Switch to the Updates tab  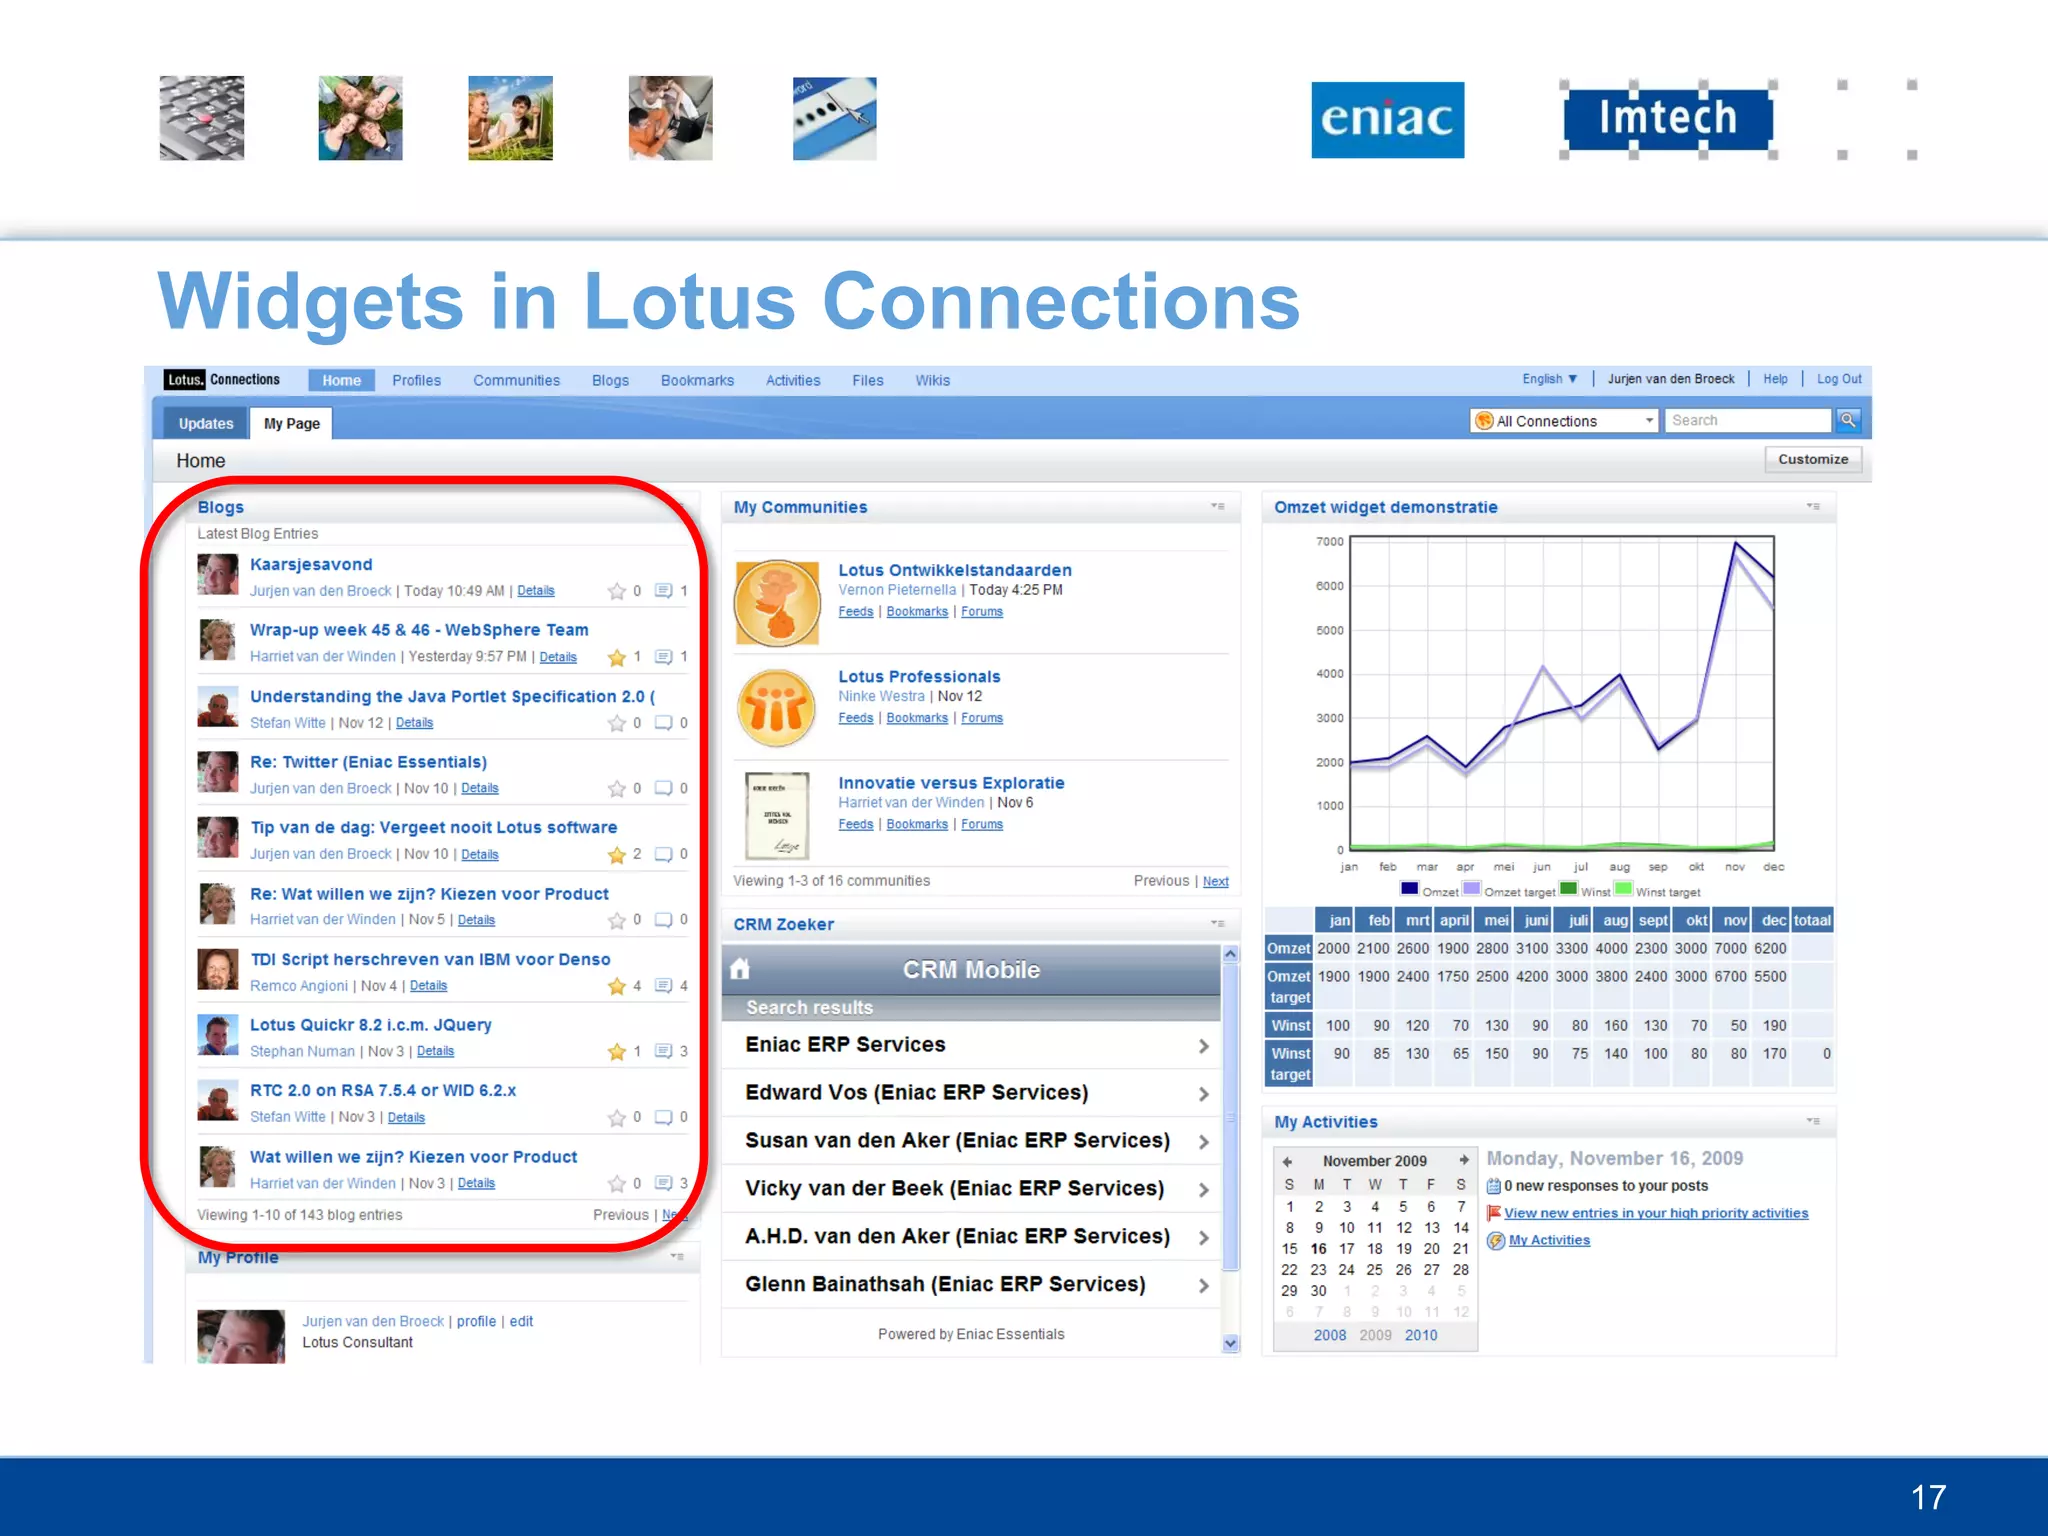point(206,423)
